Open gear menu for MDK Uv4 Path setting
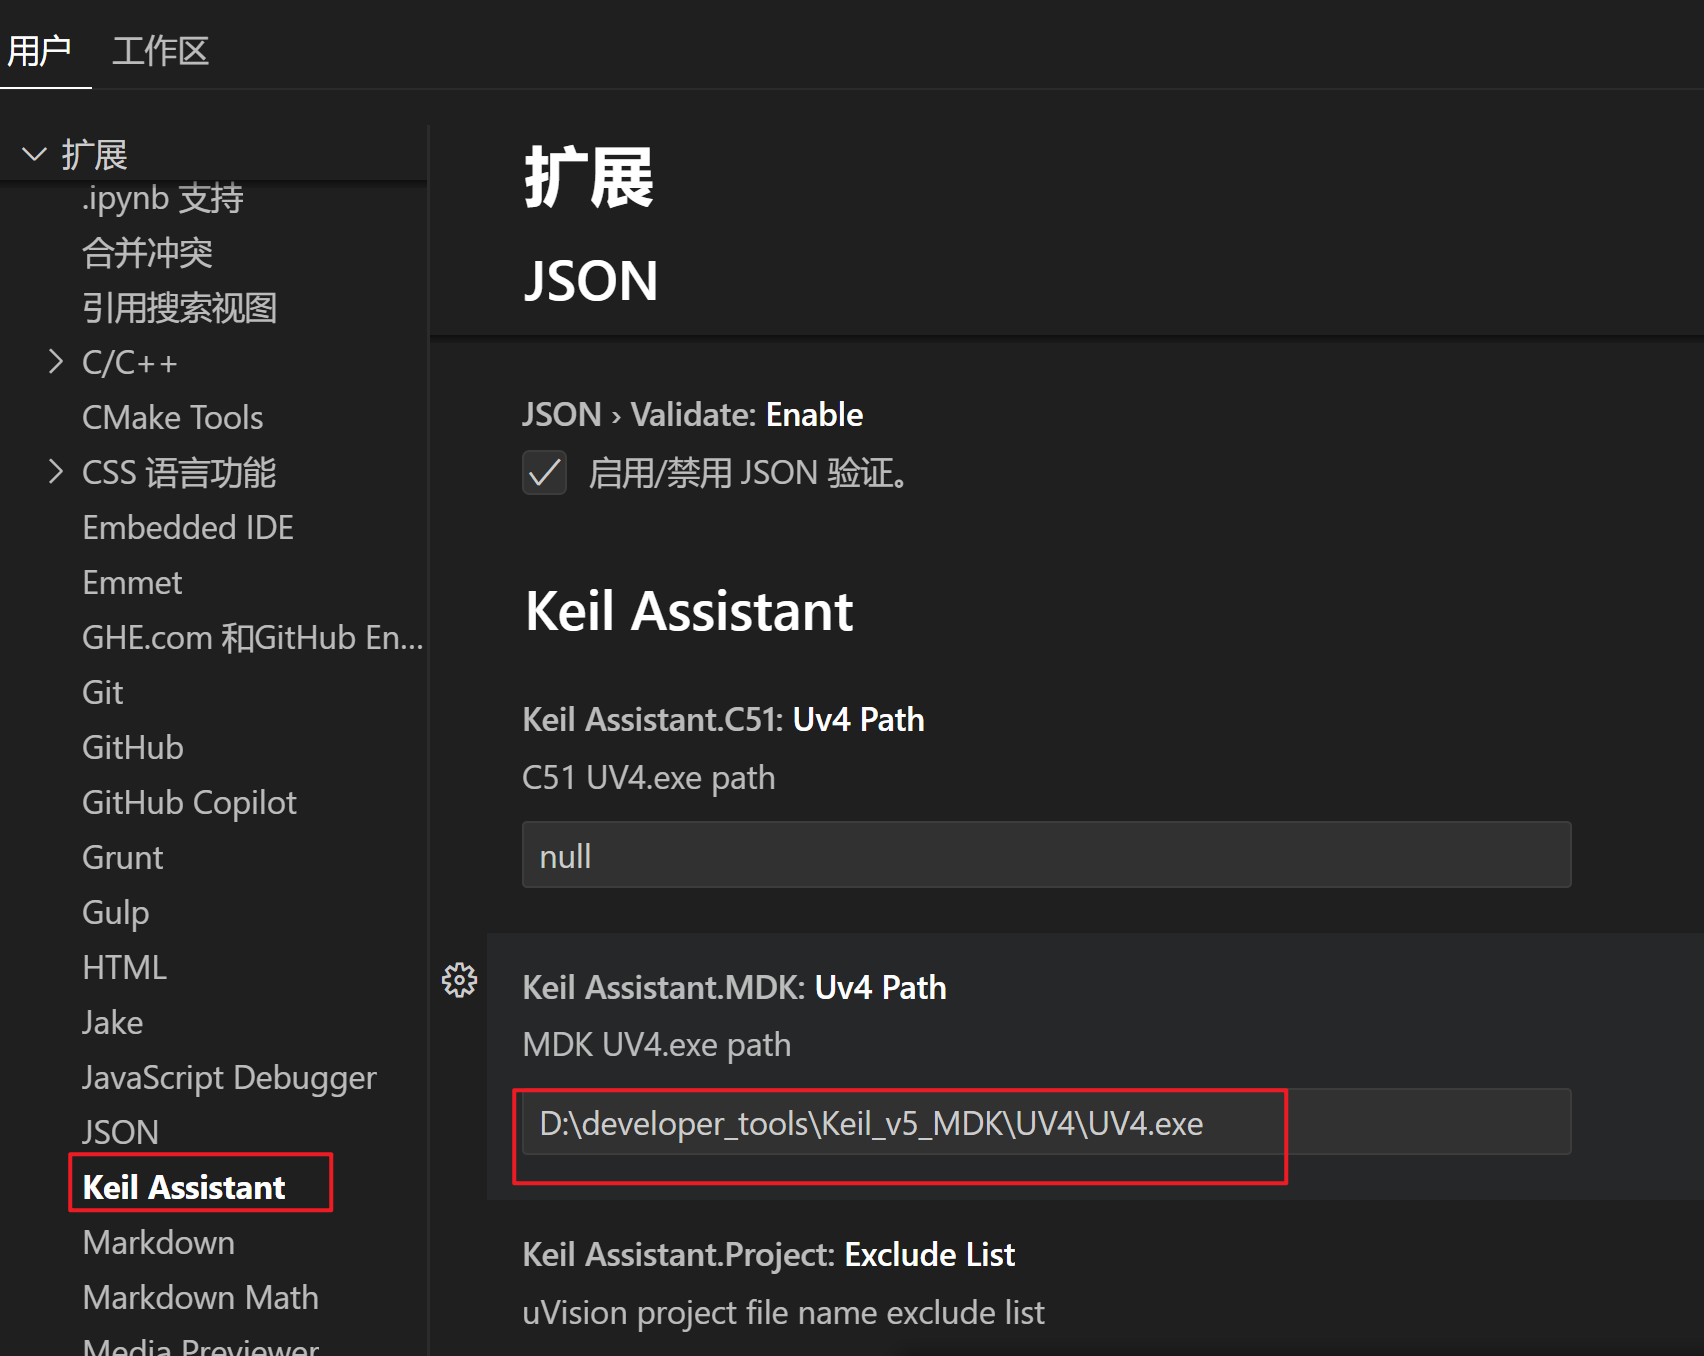Viewport: 1704px width, 1356px height. (460, 980)
